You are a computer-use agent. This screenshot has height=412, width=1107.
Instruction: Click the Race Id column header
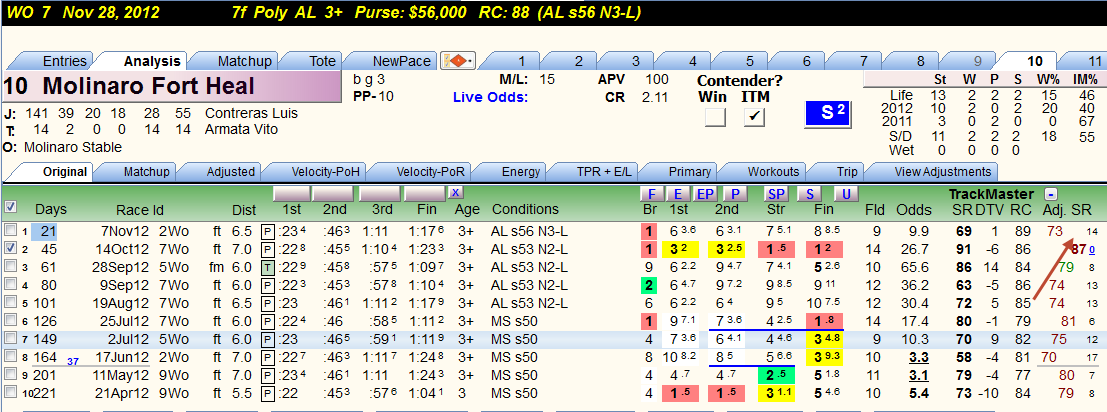tap(140, 210)
